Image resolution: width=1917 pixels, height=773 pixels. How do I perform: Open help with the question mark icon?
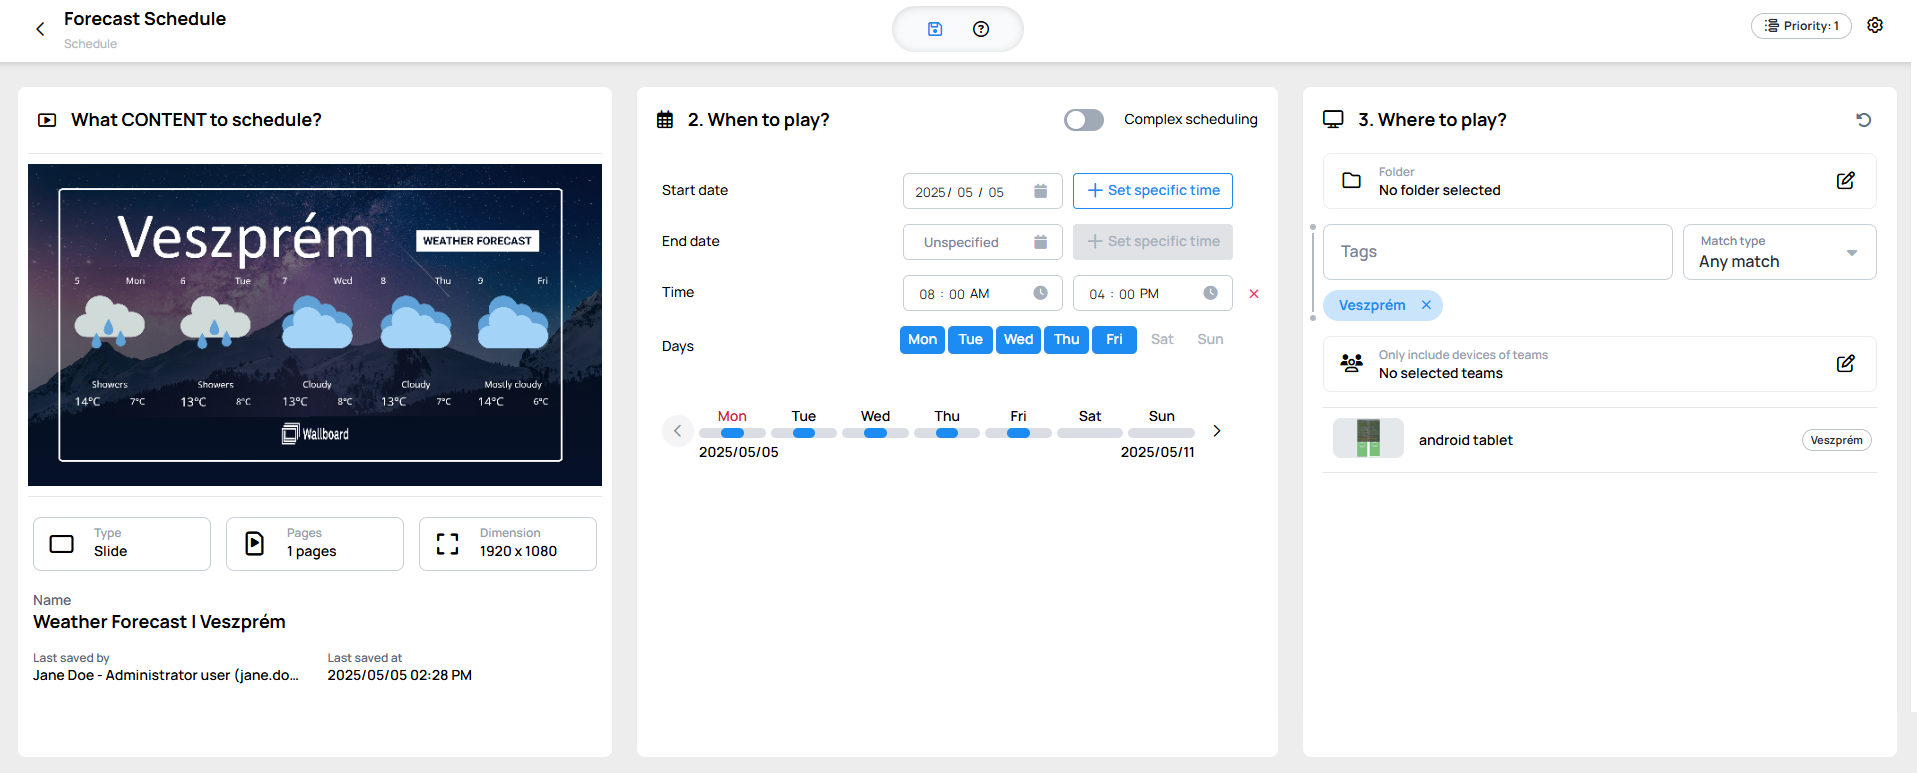981,29
